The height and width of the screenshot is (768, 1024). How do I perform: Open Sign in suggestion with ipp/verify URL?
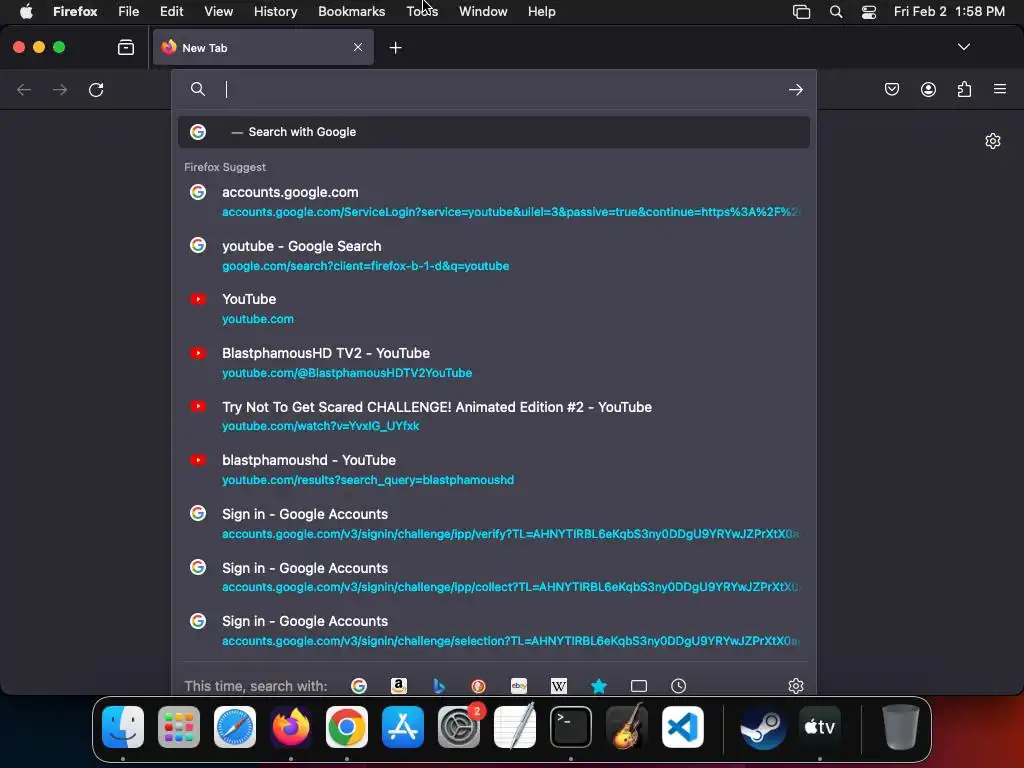(x=494, y=524)
